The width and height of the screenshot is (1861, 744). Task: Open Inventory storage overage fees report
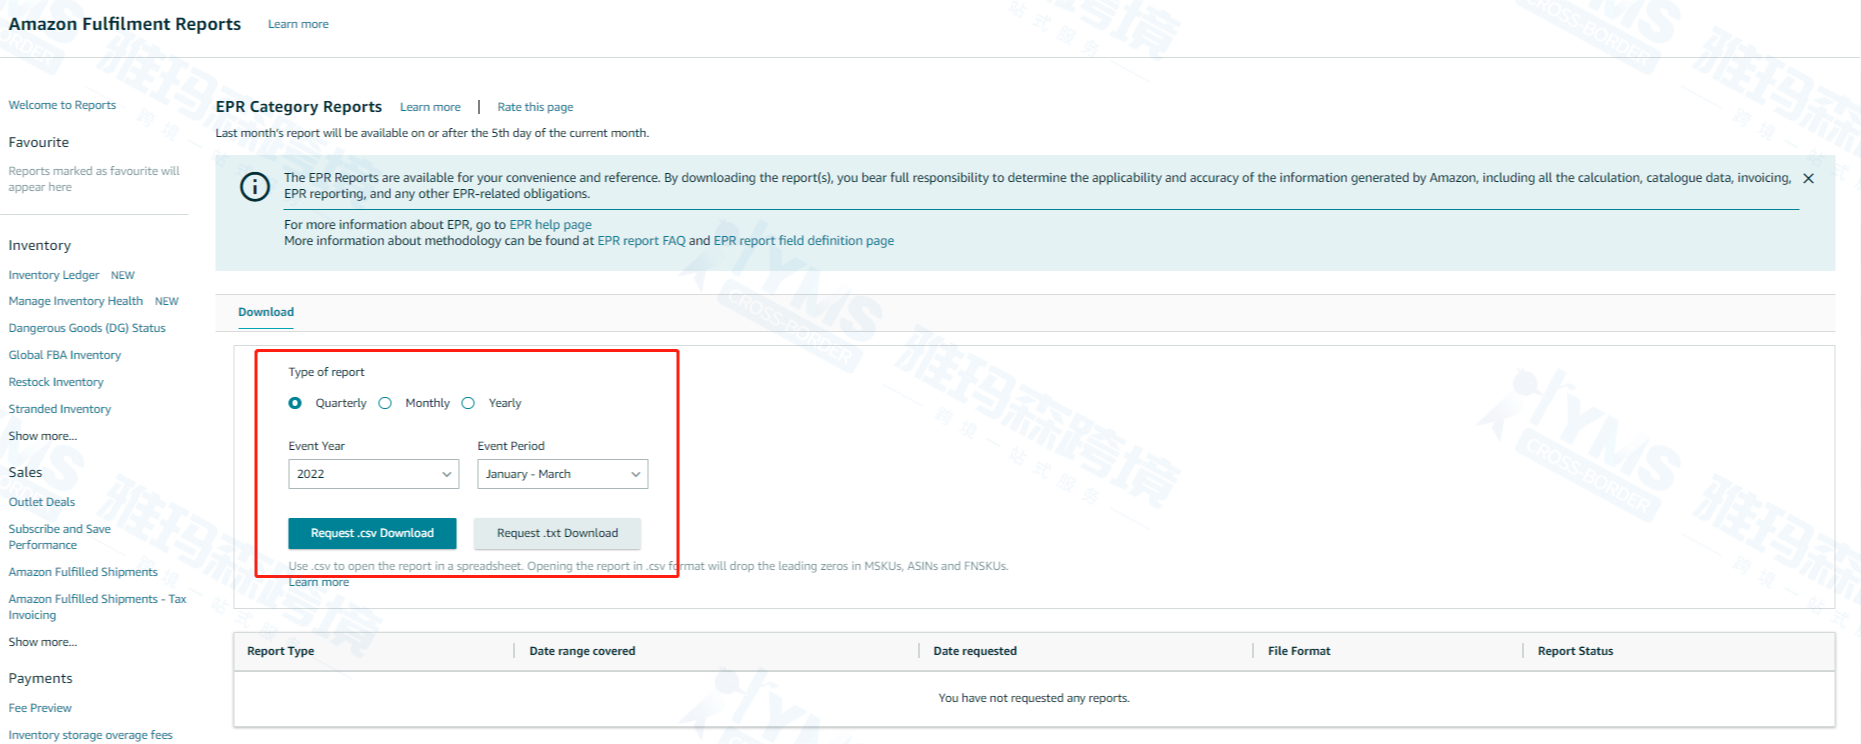click(x=91, y=735)
